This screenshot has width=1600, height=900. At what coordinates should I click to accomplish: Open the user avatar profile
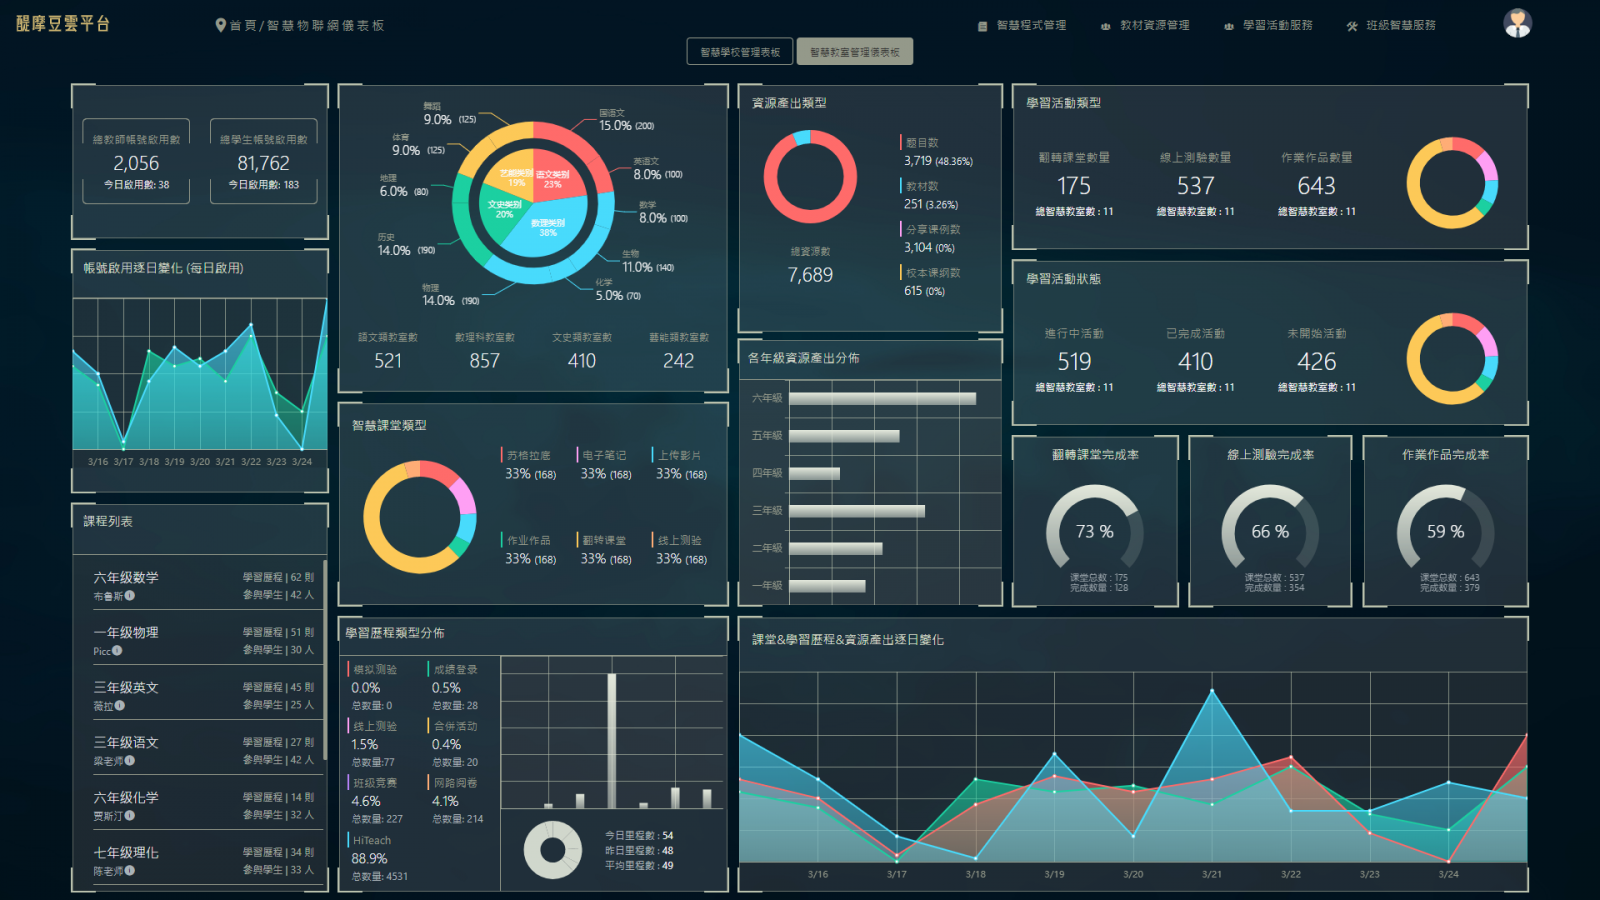point(1517,23)
